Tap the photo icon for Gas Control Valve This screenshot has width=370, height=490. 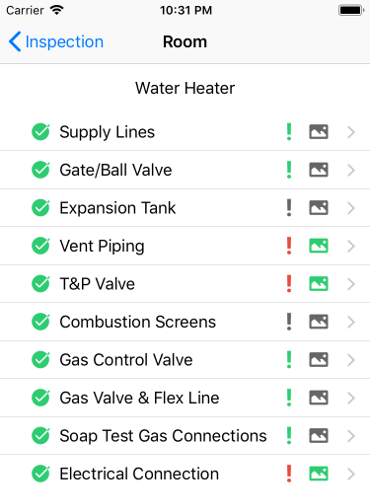(319, 360)
